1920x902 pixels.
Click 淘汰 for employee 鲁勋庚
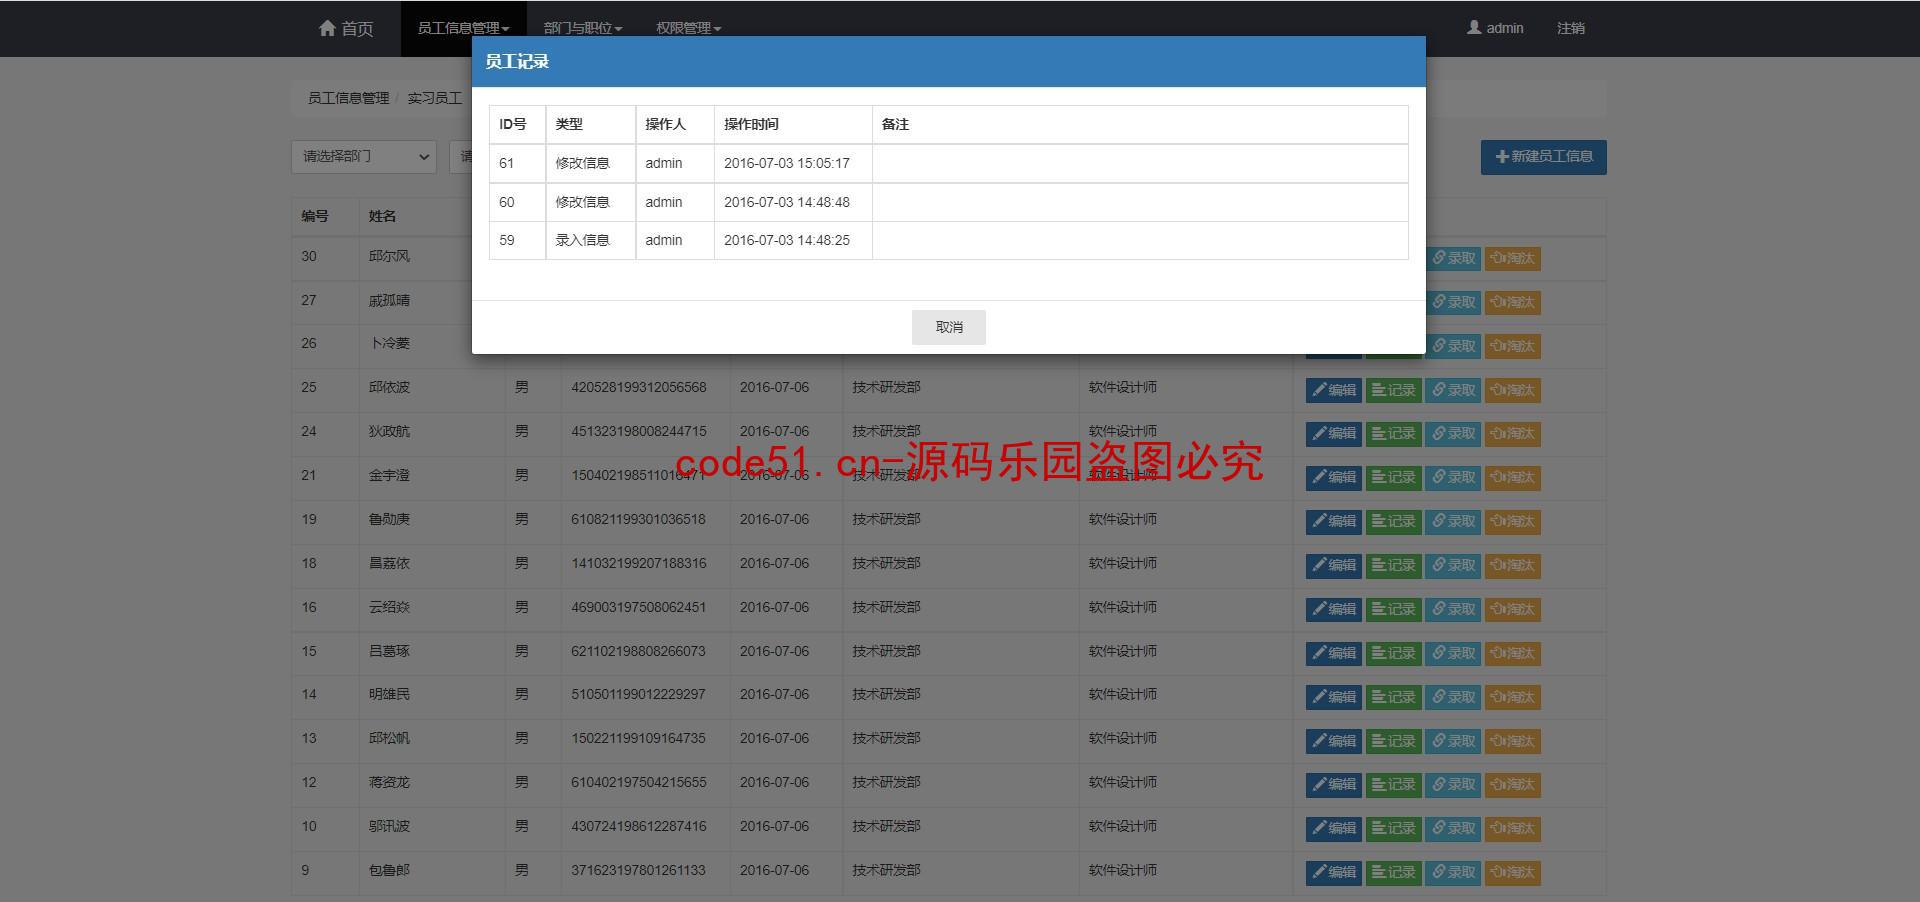[1512, 522]
